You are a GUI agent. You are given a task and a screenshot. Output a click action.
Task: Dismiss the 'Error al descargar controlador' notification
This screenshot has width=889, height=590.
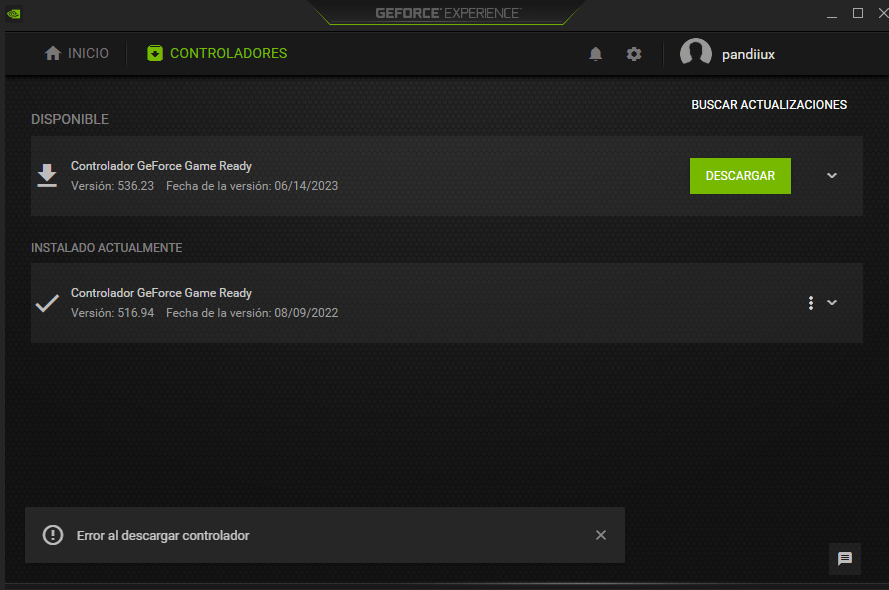coord(601,535)
